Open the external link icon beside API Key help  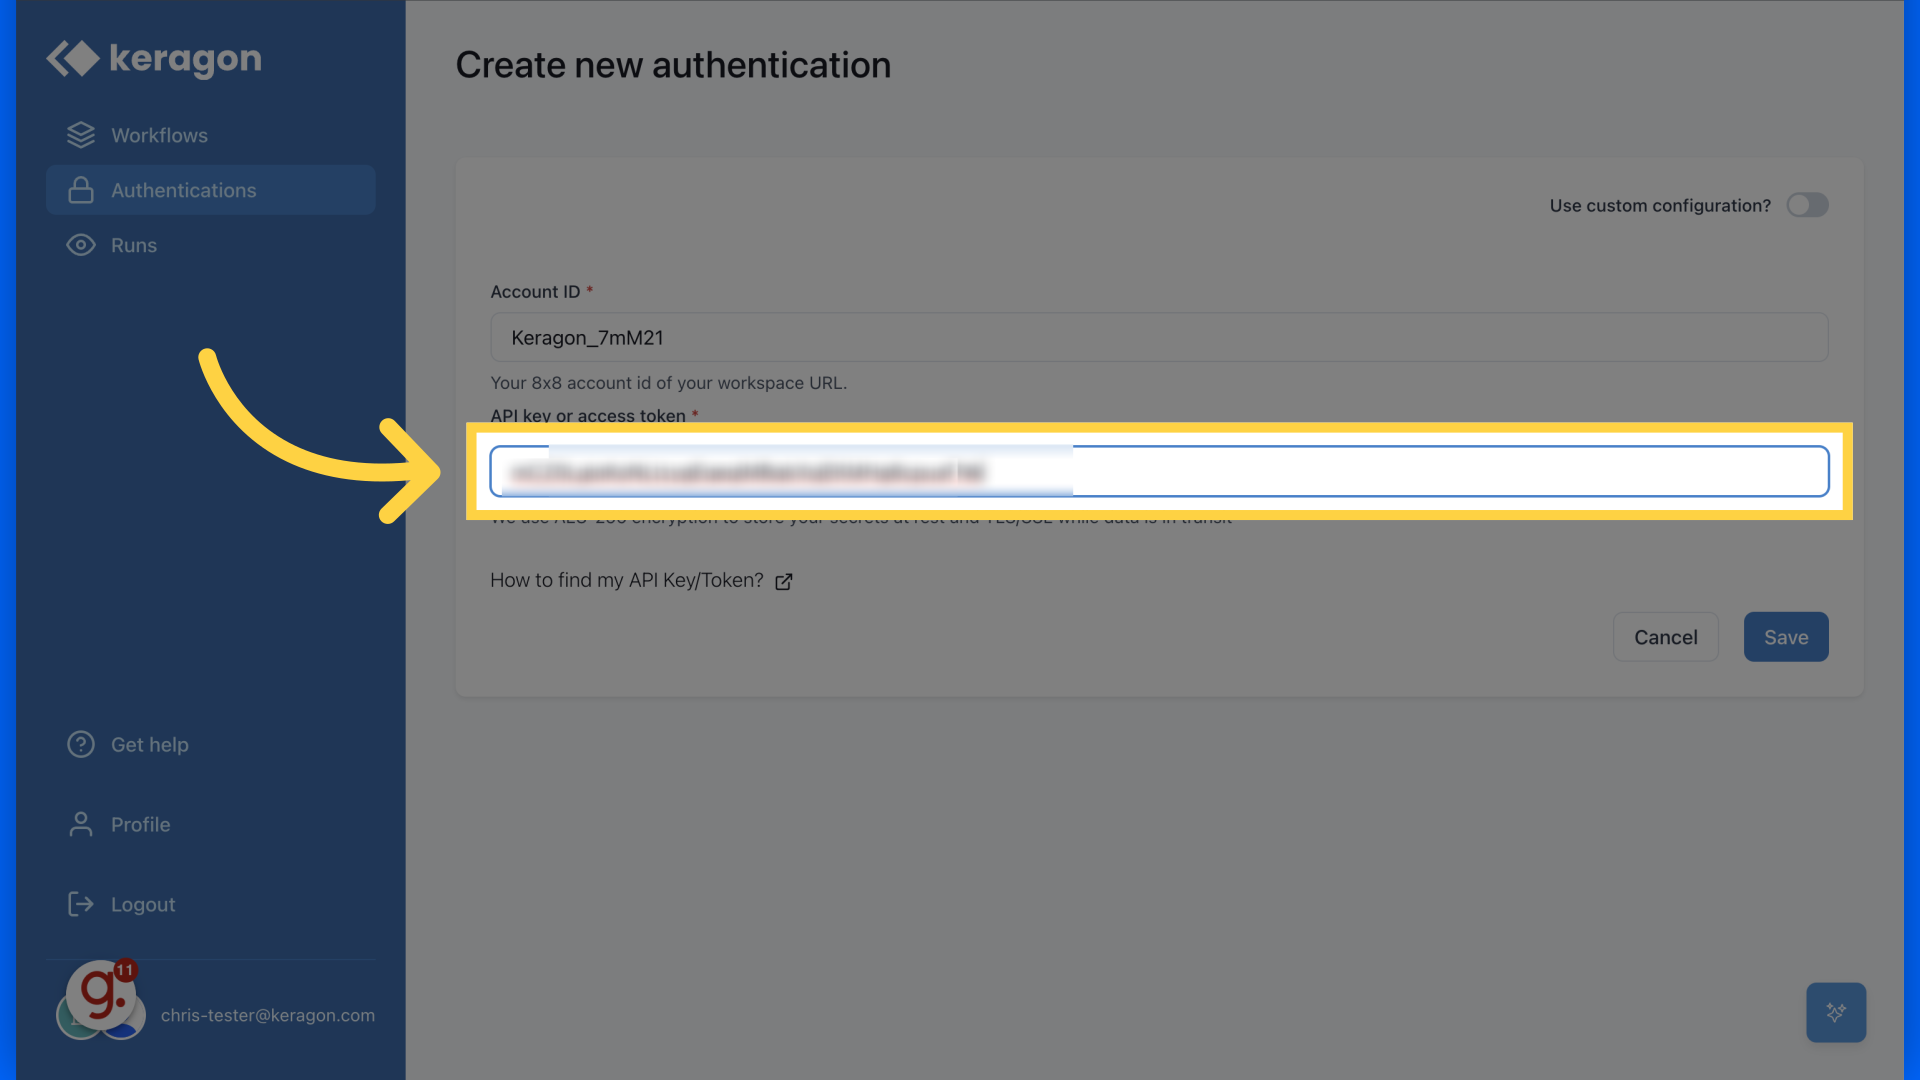[784, 581]
